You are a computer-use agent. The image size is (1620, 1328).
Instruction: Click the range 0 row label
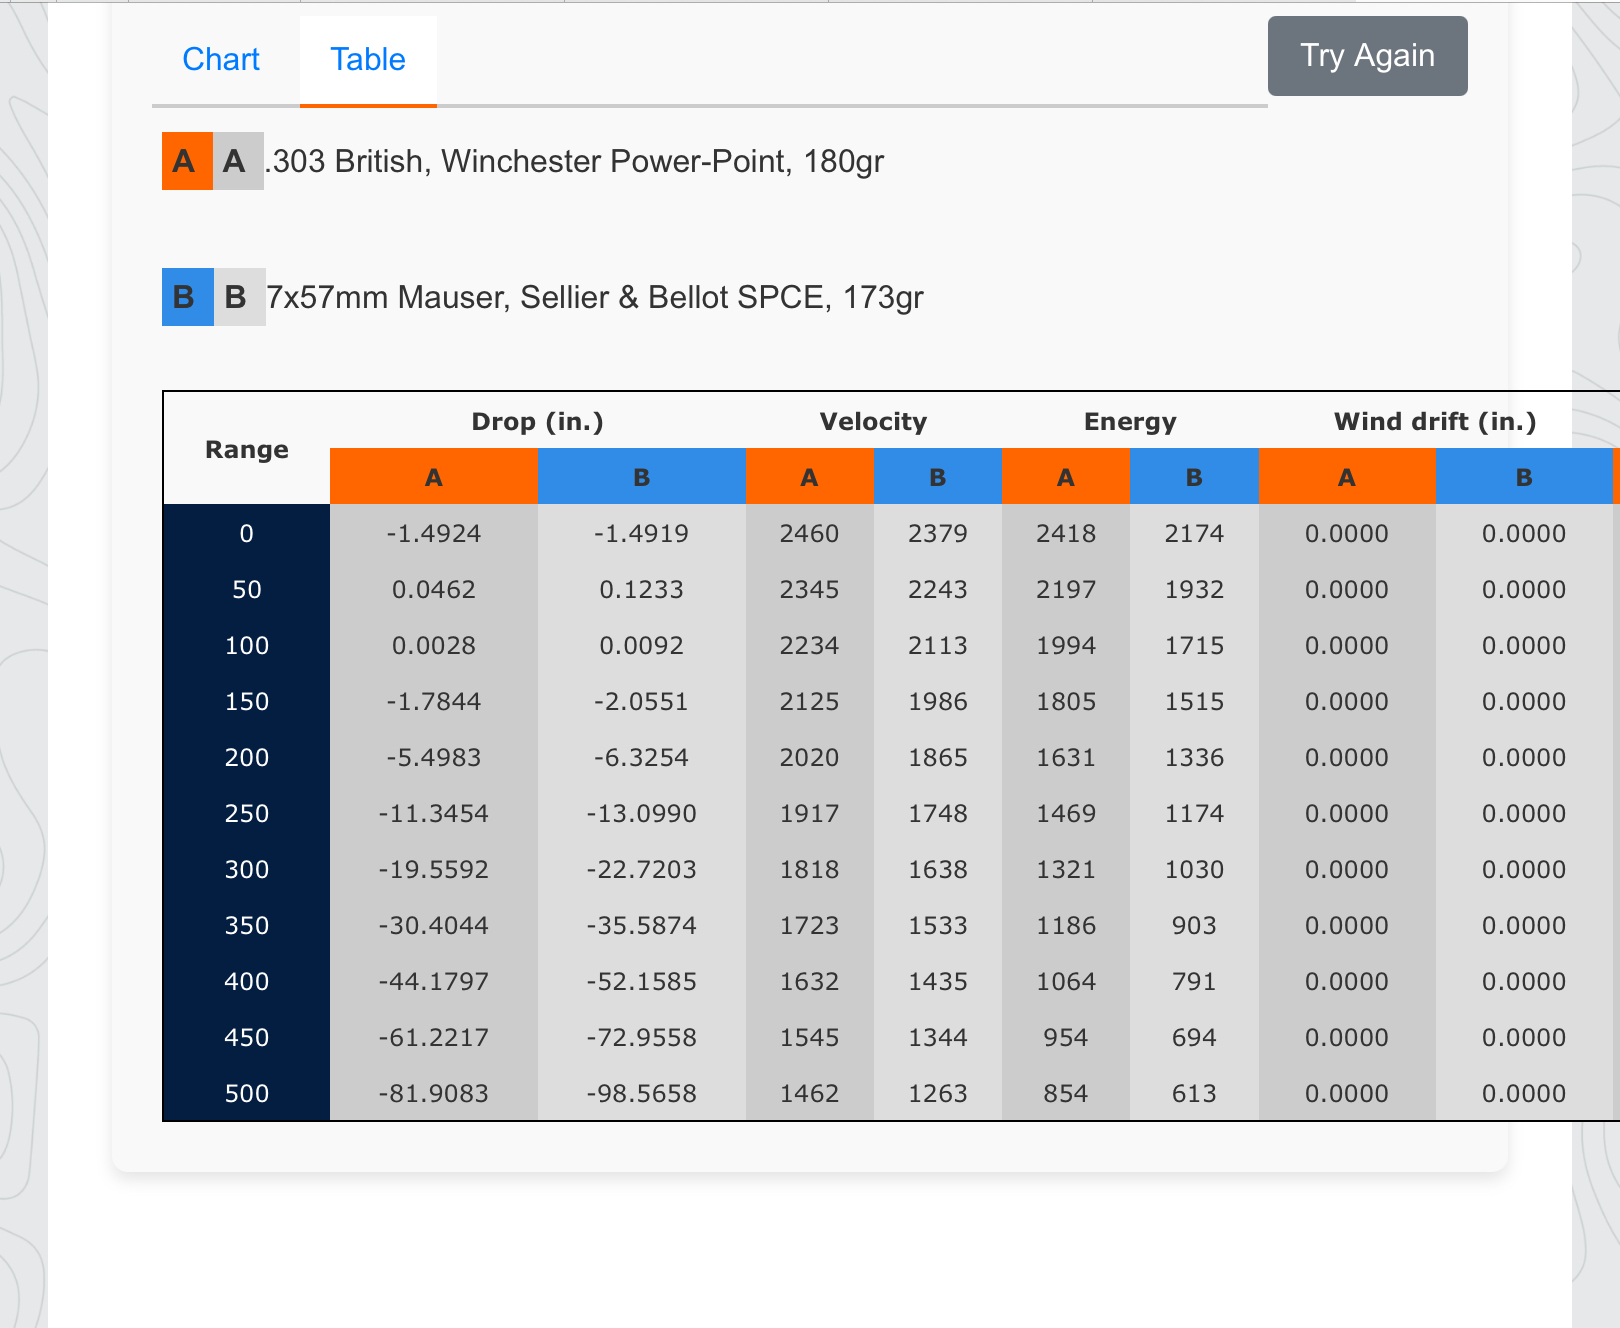pyautogui.click(x=247, y=533)
